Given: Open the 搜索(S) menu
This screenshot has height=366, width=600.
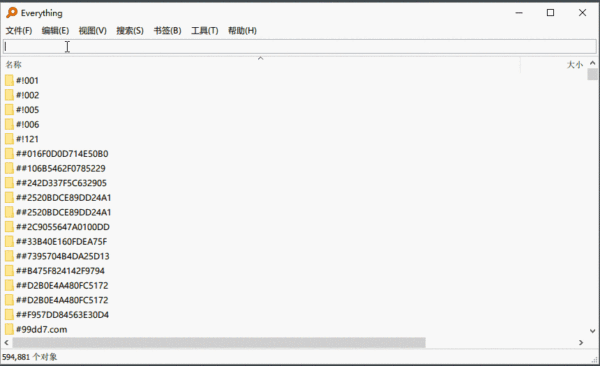Looking at the screenshot, I should (x=130, y=31).
